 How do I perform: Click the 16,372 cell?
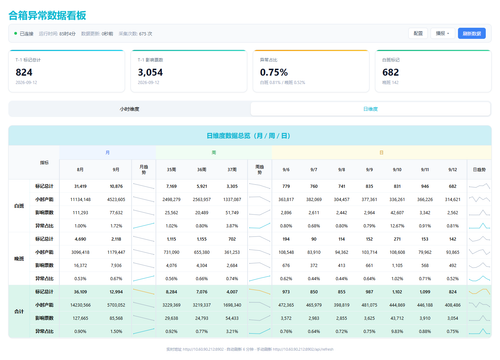tap(80, 265)
